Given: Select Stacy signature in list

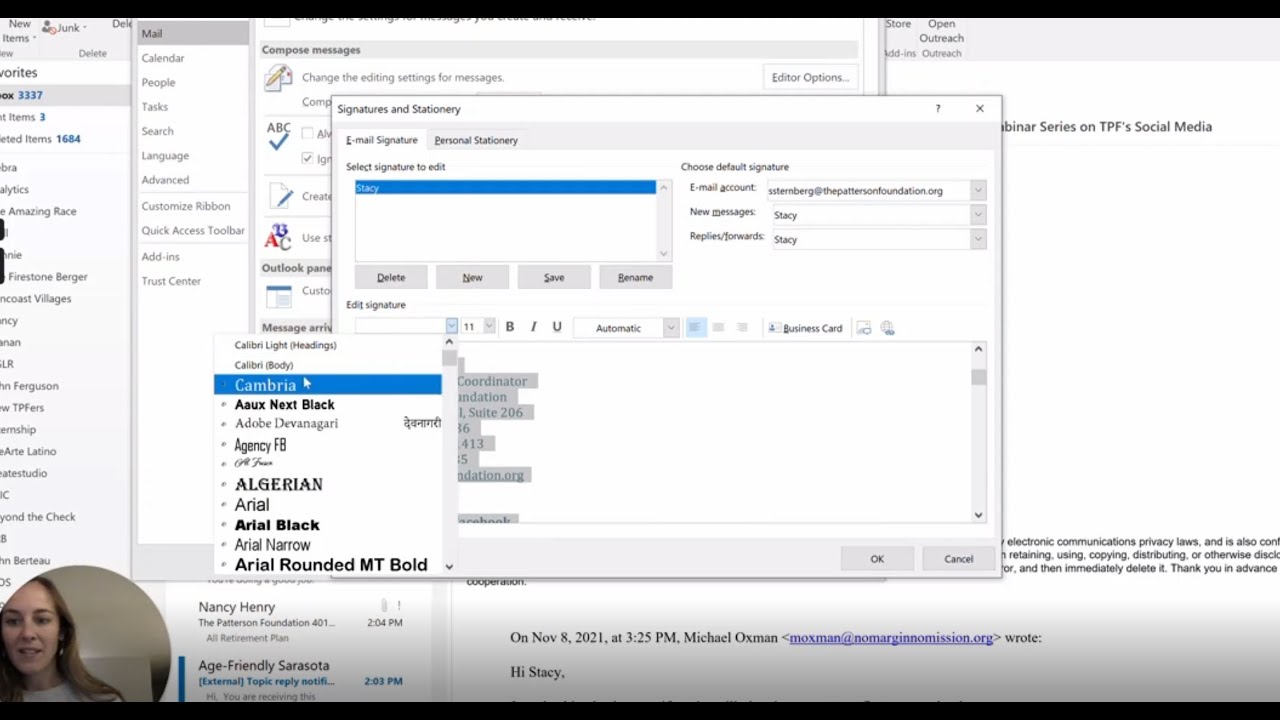Looking at the screenshot, I should 506,188.
